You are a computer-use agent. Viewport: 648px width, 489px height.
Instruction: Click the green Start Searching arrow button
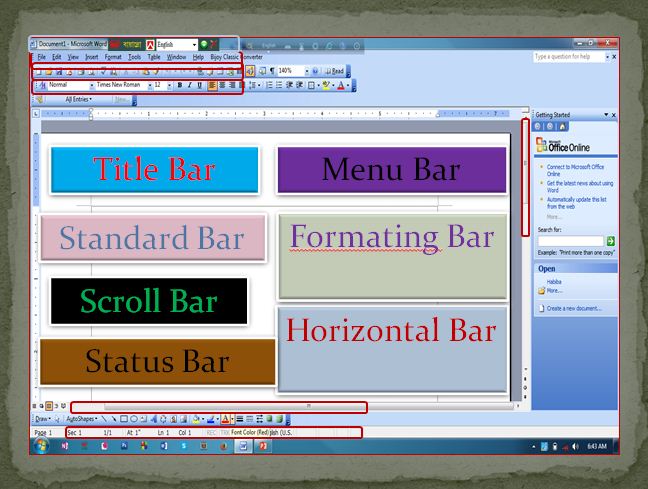(610, 241)
